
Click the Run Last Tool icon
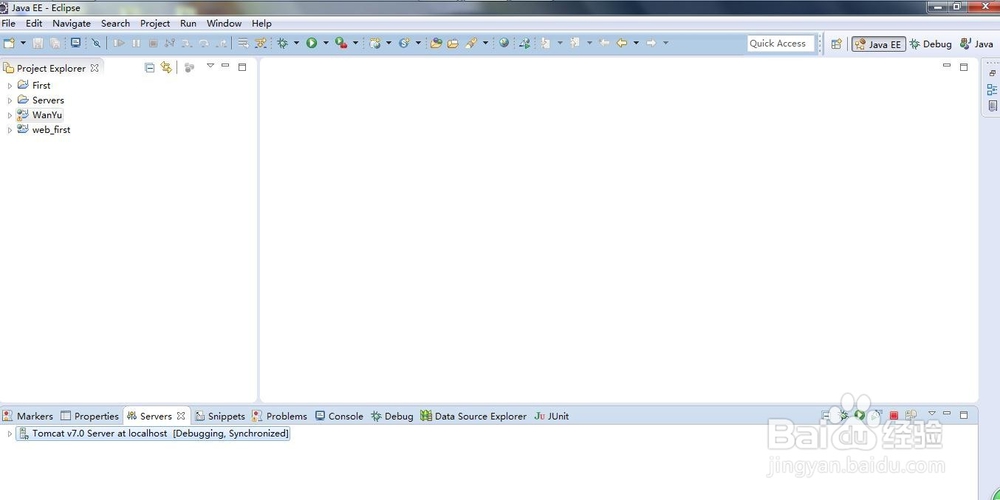pos(341,43)
